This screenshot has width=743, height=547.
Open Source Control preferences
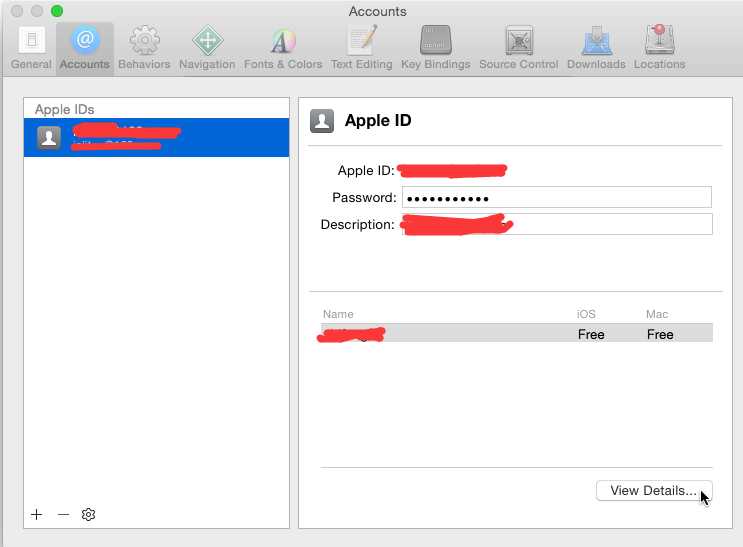(518, 48)
